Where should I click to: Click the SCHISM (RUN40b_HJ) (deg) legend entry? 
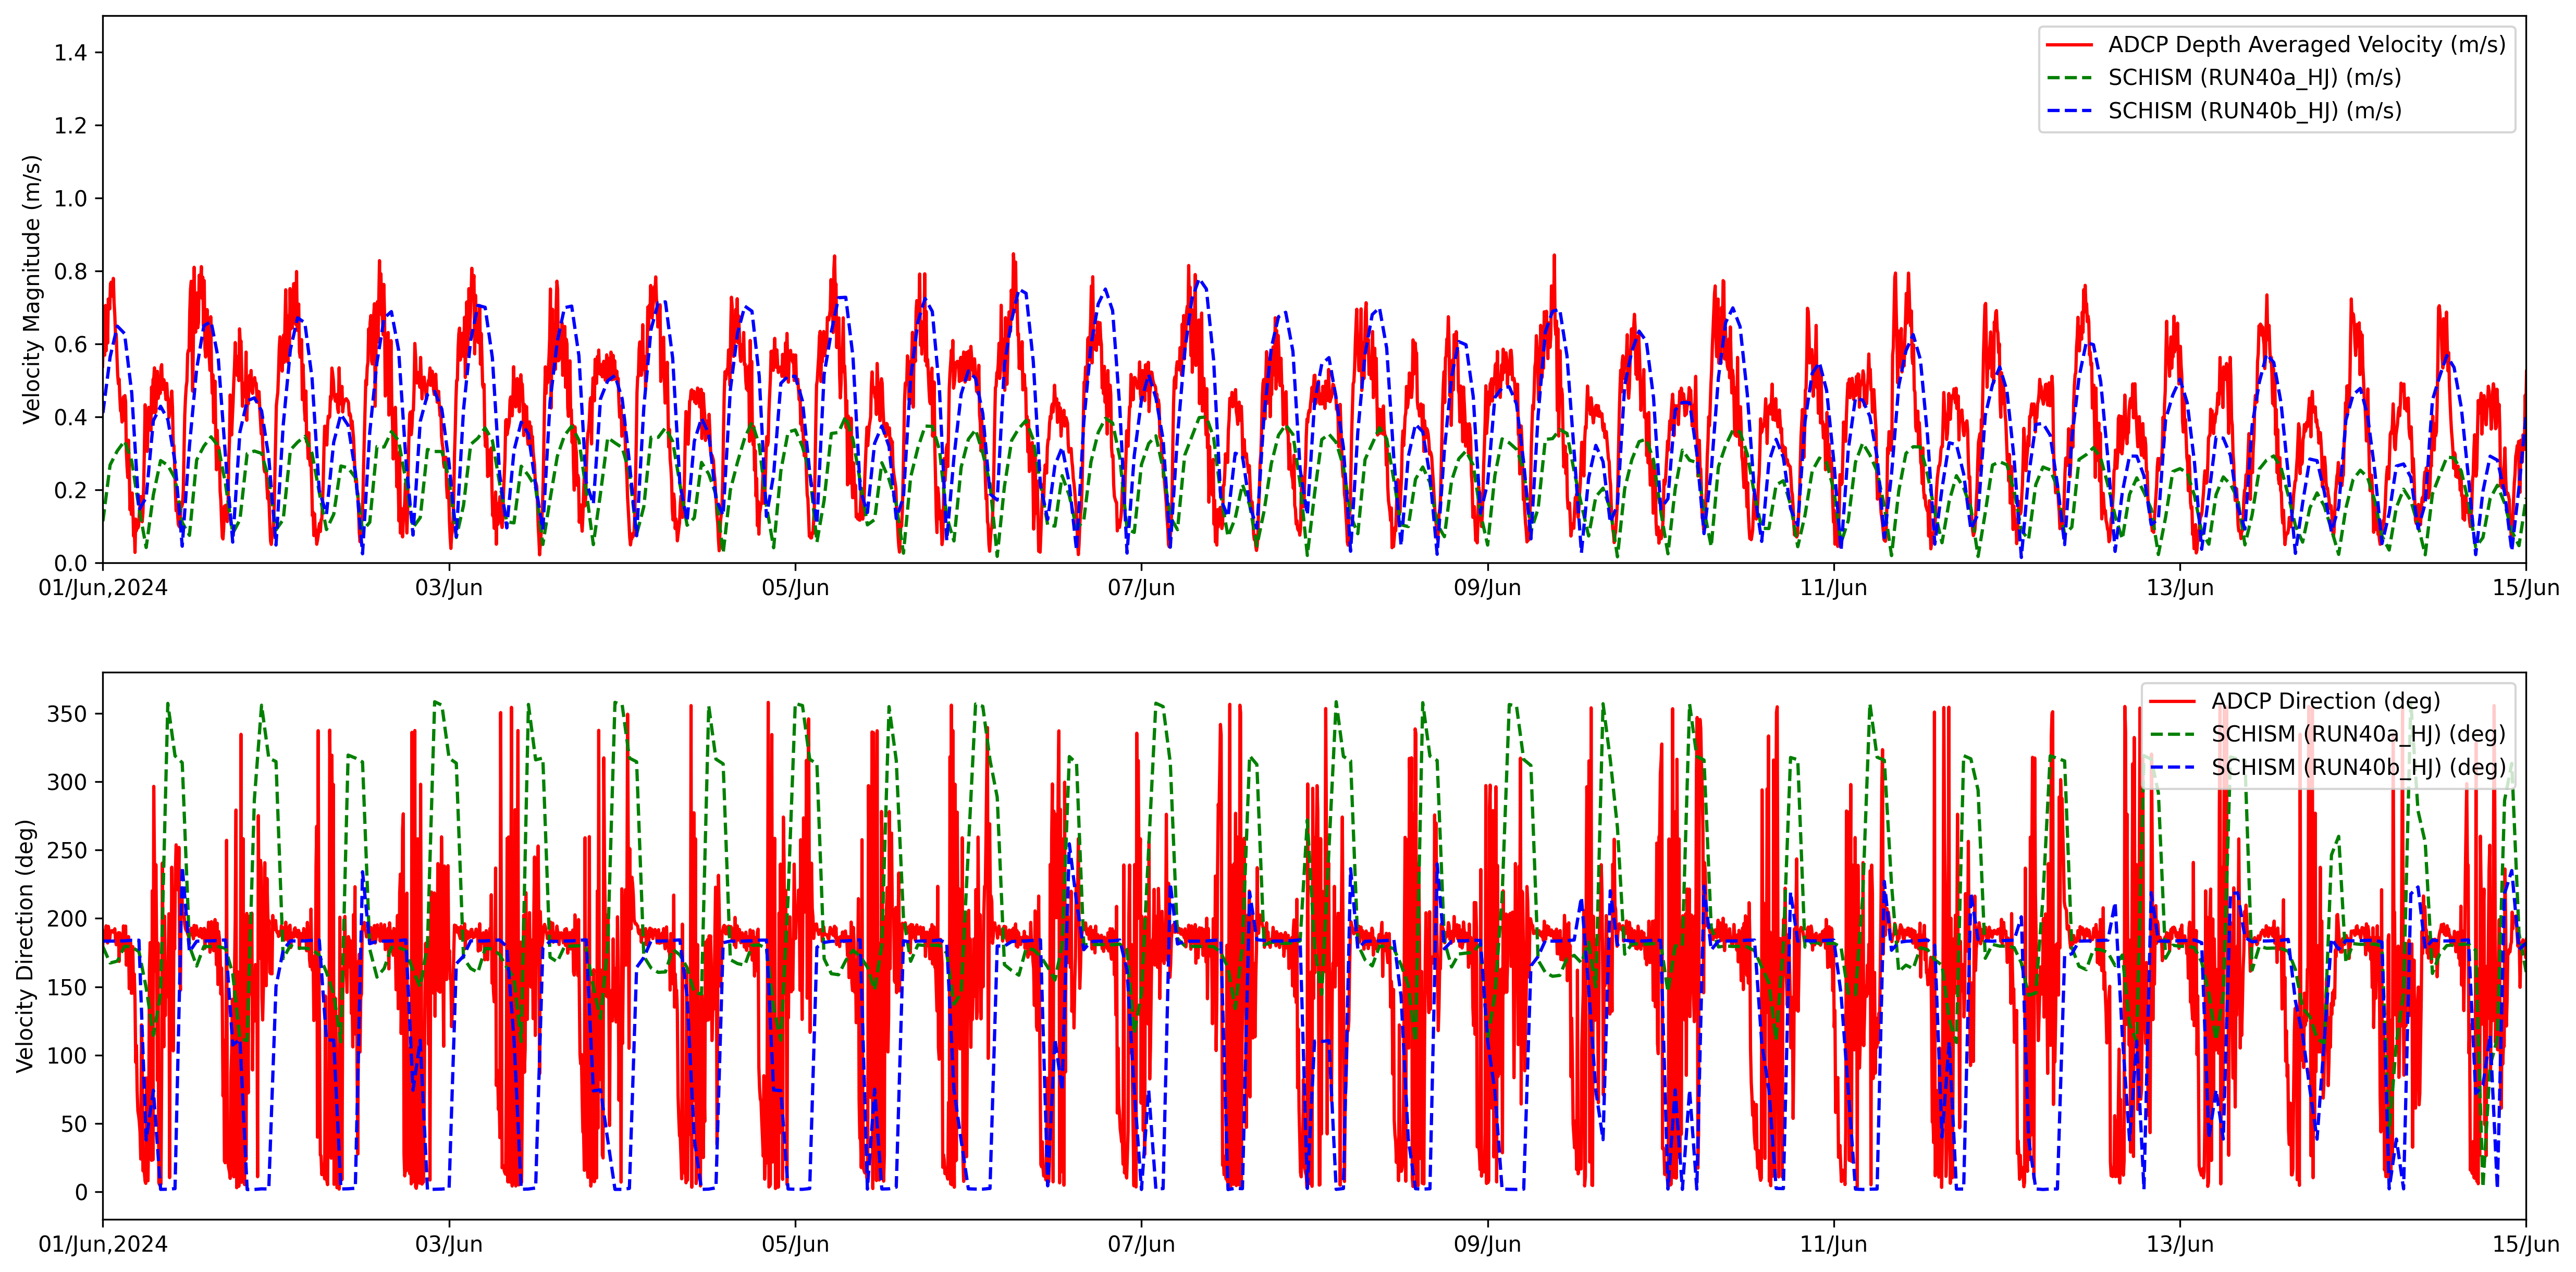2358,767
